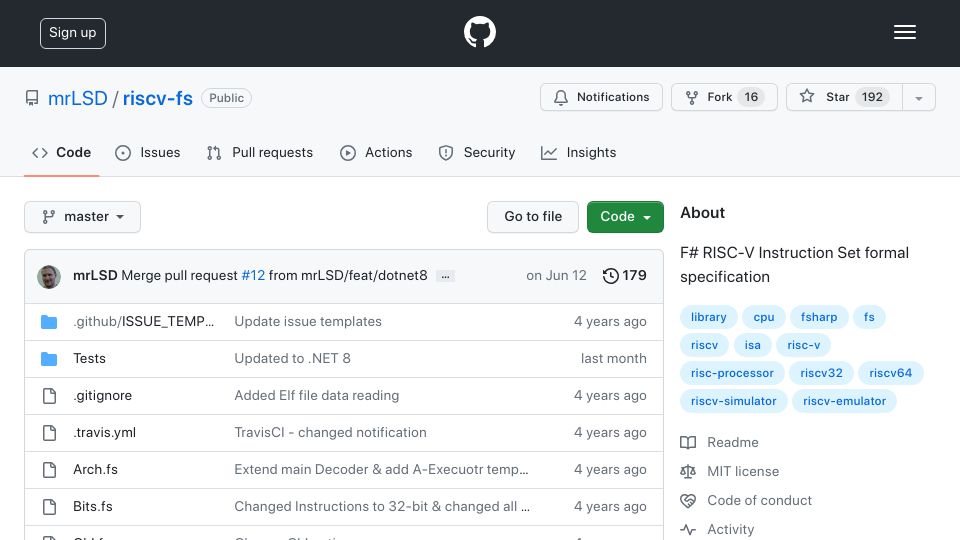Select the library topic tag
The height and width of the screenshot is (540, 960).
coord(708,317)
